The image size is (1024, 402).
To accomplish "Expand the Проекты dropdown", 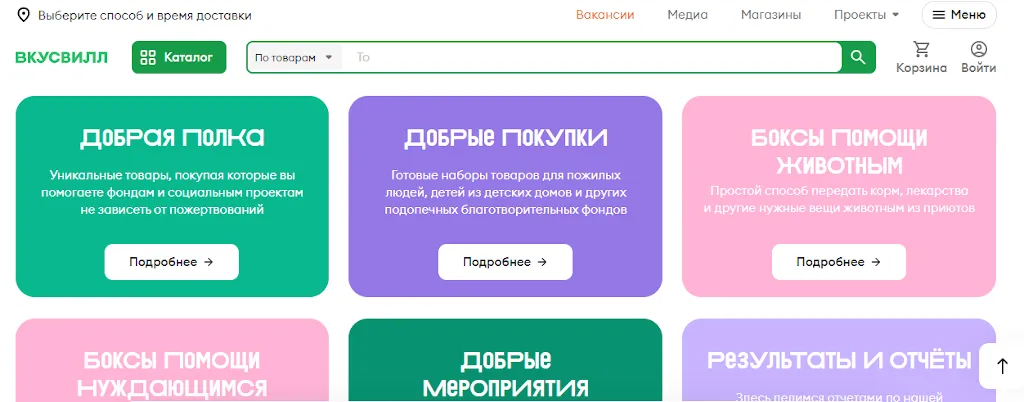I will tap(866, 15).
